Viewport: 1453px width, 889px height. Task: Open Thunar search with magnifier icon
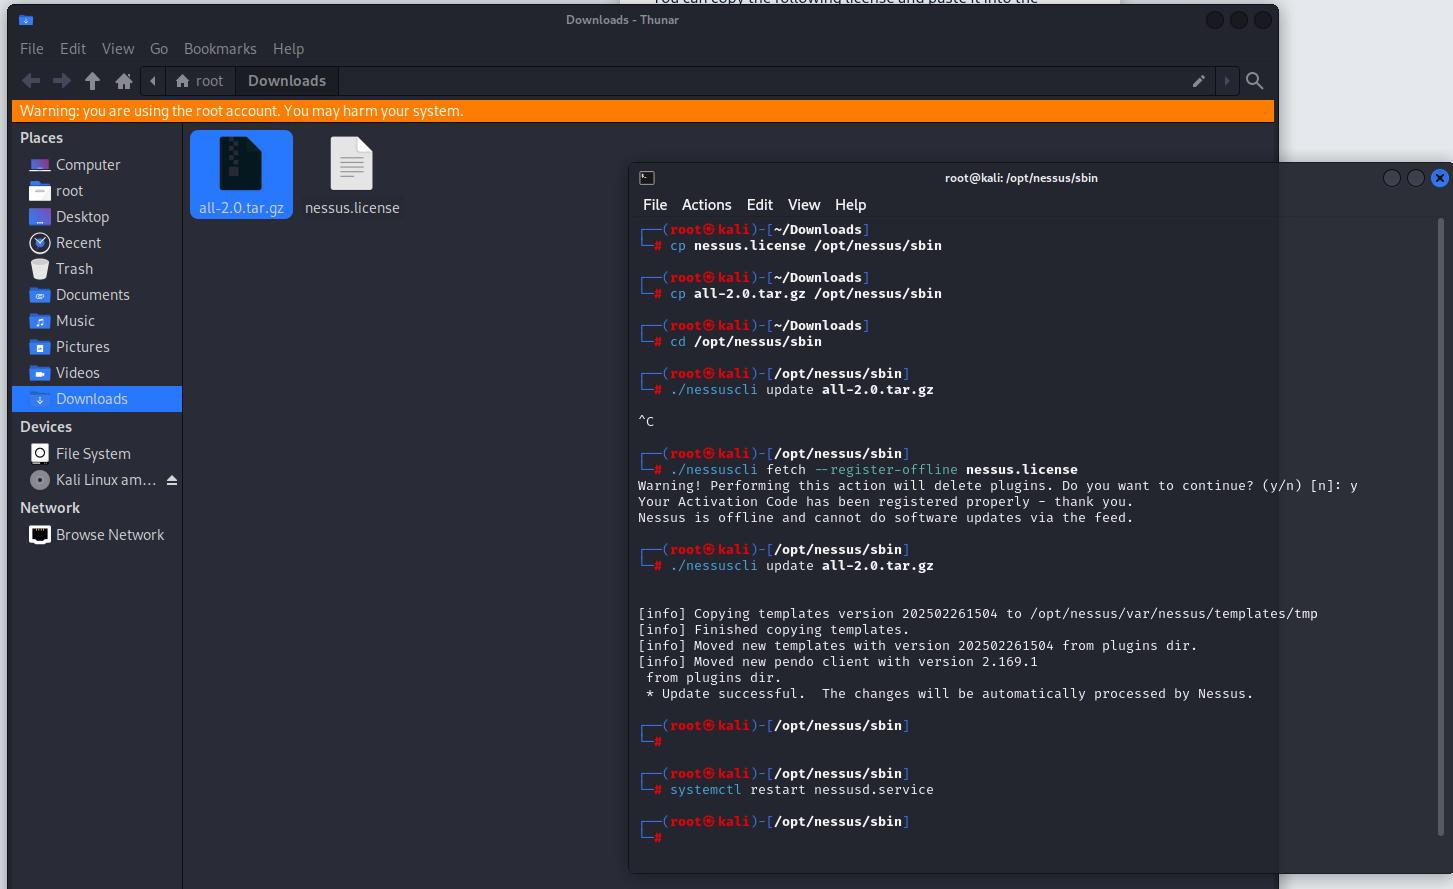click(x=1254, y=81)
